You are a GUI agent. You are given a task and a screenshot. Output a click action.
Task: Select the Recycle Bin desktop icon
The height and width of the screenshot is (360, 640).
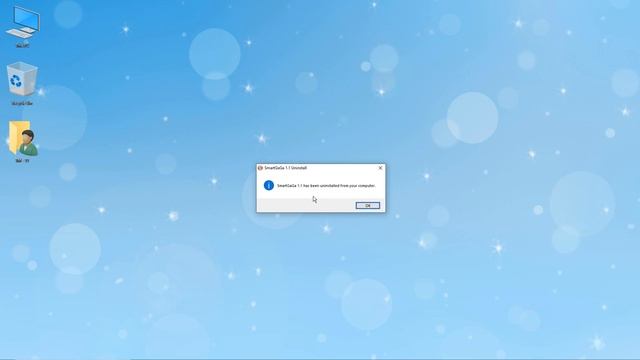click(x=22, y=83)
